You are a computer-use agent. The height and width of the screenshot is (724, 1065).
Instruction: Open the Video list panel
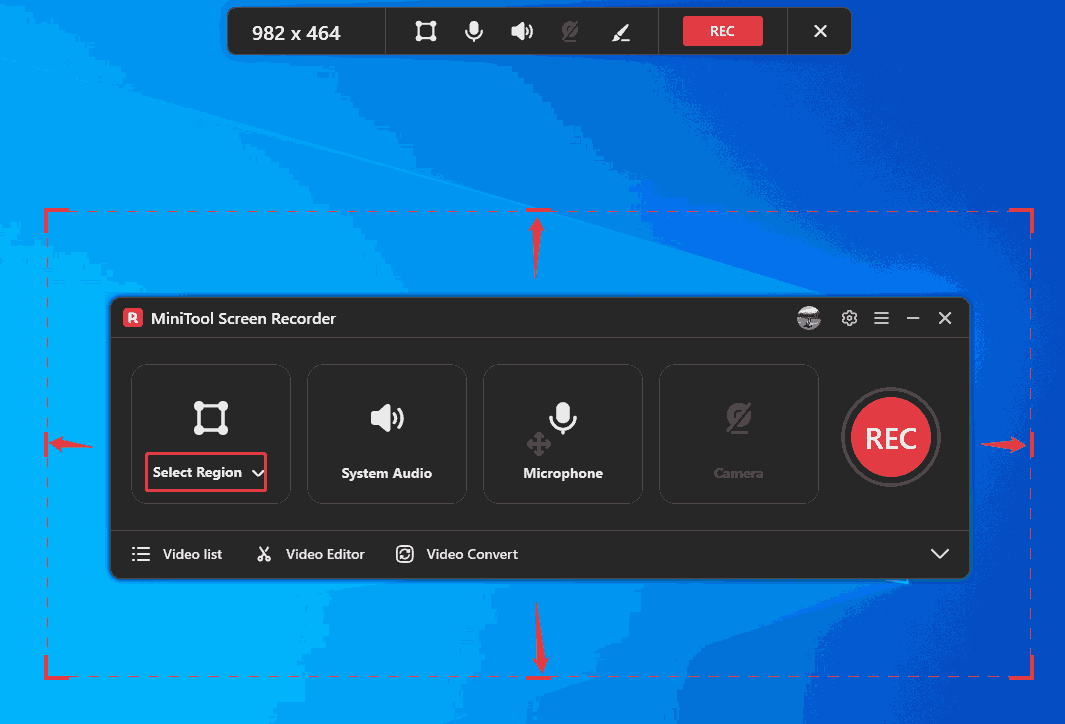[x=176, y=553]
